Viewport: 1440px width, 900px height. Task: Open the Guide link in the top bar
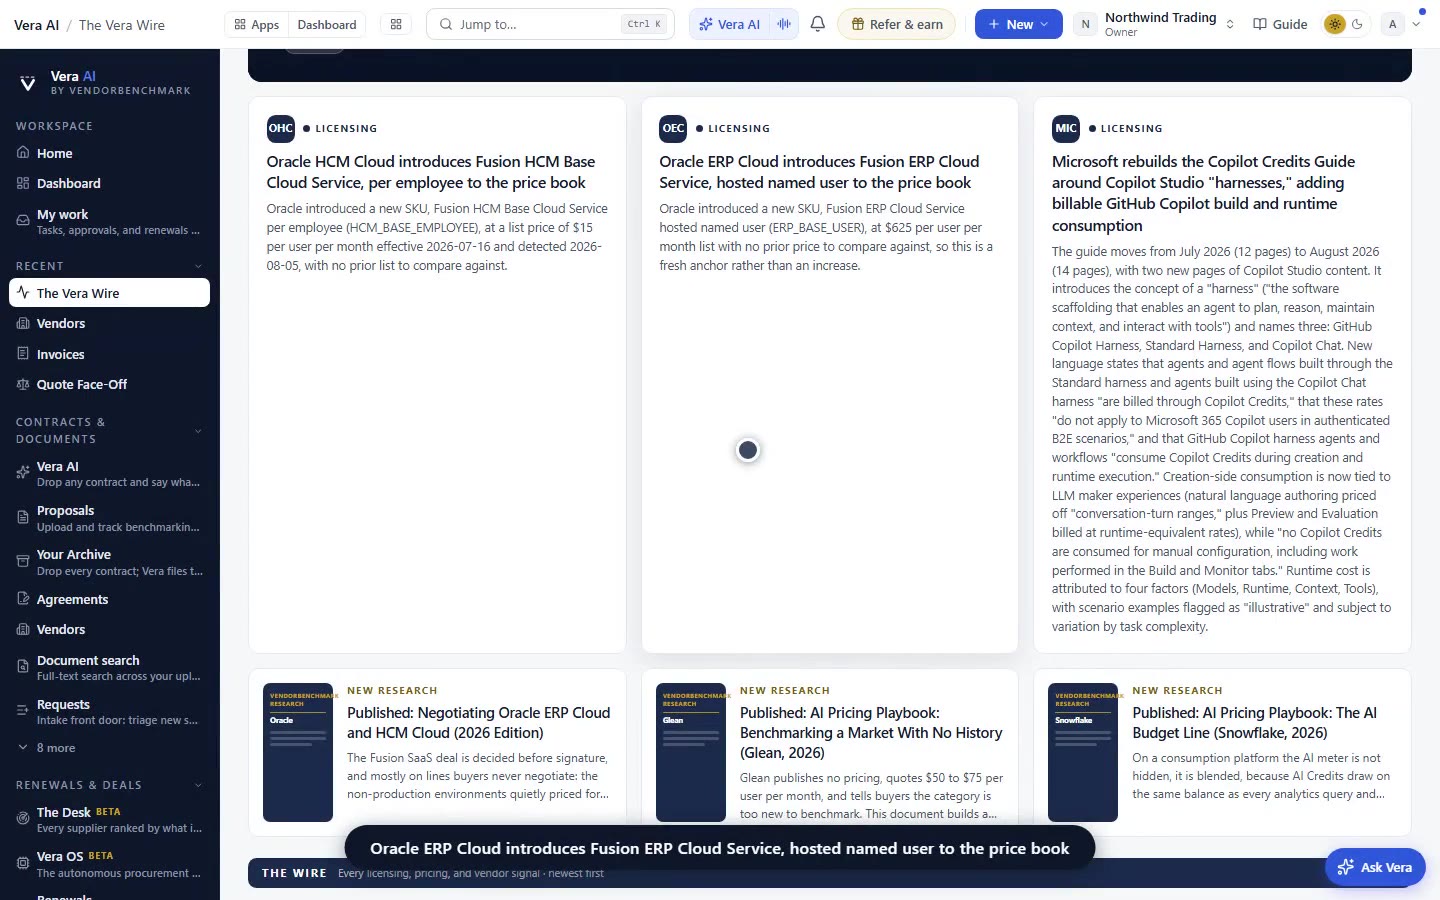(1280, 24)
